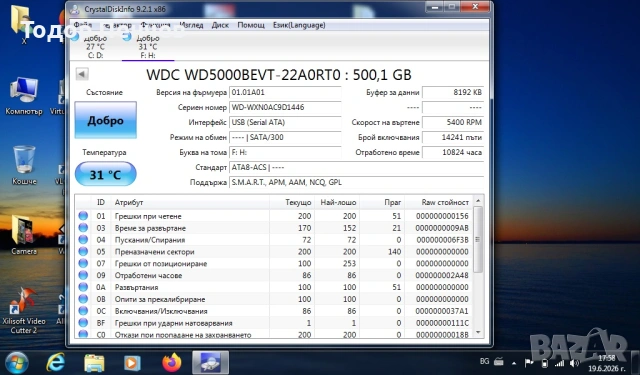This screenshot has width=640, height=375.
Task: Click status circle of attribute 0B
Action: coord(83,299)
